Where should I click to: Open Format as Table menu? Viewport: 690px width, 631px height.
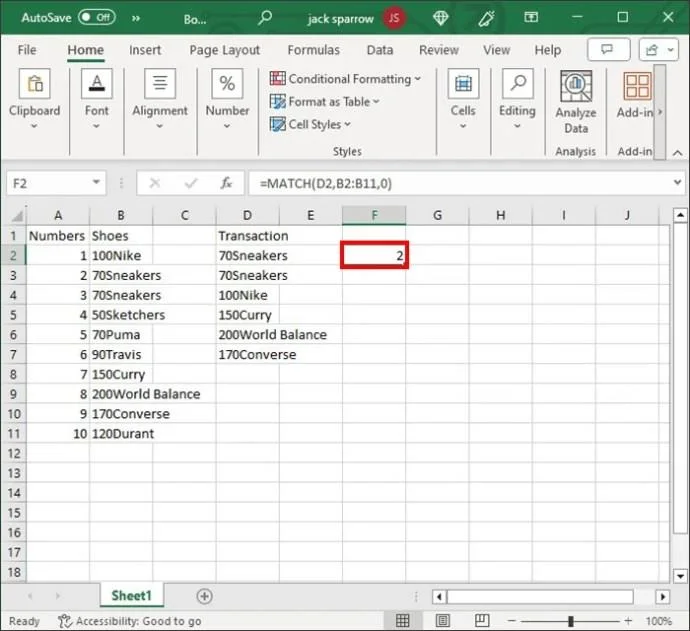click(324, 102)
